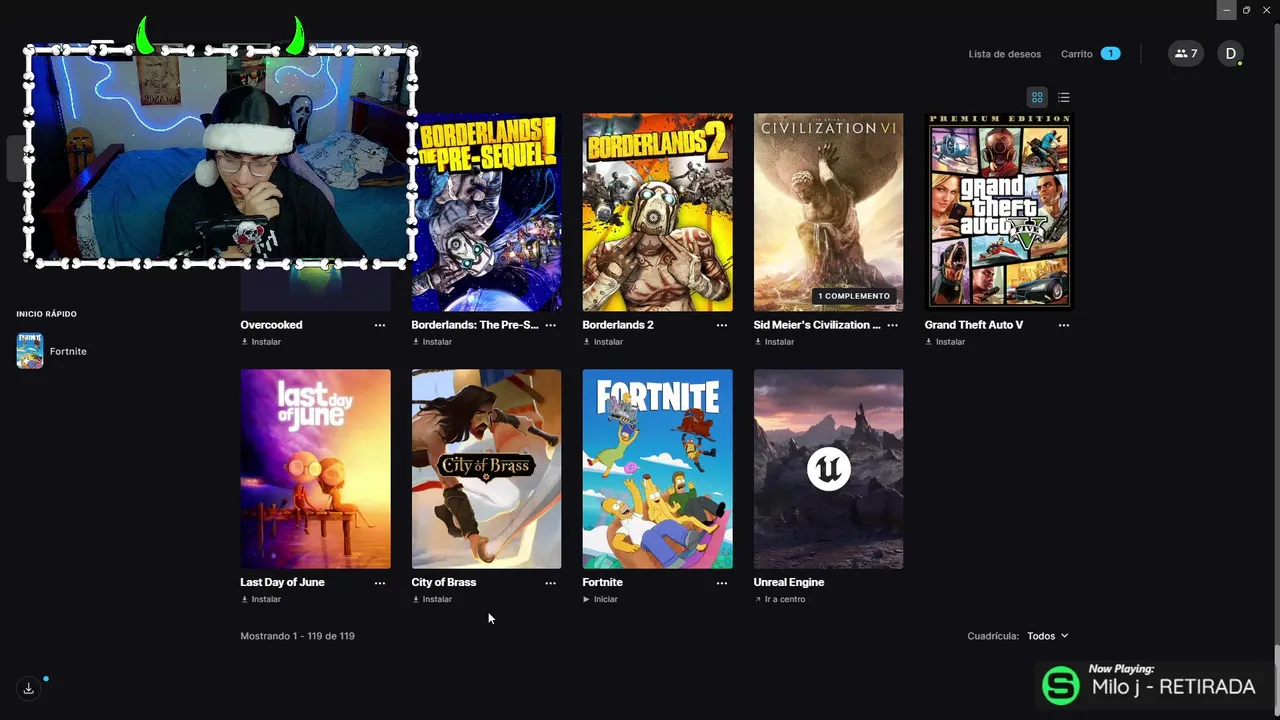Install Last Day of June
Viewport: 1280px width, 720px height.
pos(261,599)
